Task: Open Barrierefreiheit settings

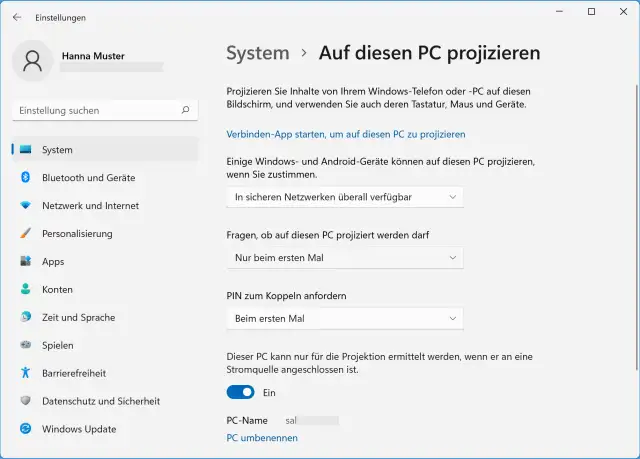Action: 105,373
